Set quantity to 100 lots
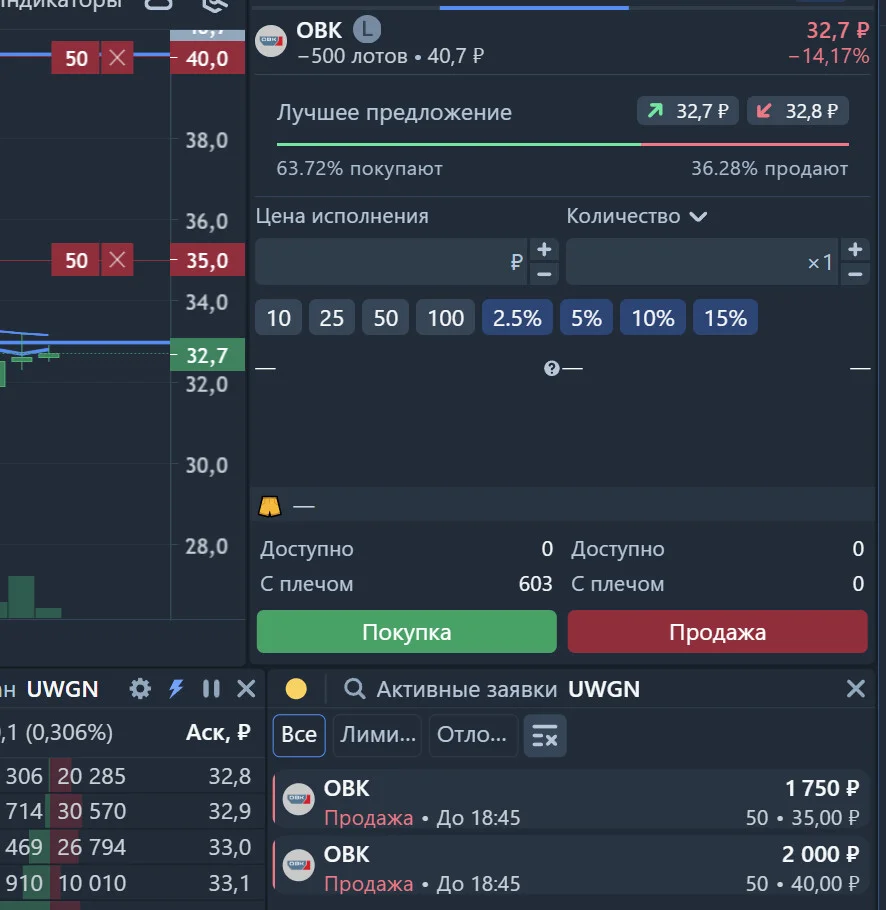Screen dimensions: 886x910 pyautogui.click(x=446, y=317)
